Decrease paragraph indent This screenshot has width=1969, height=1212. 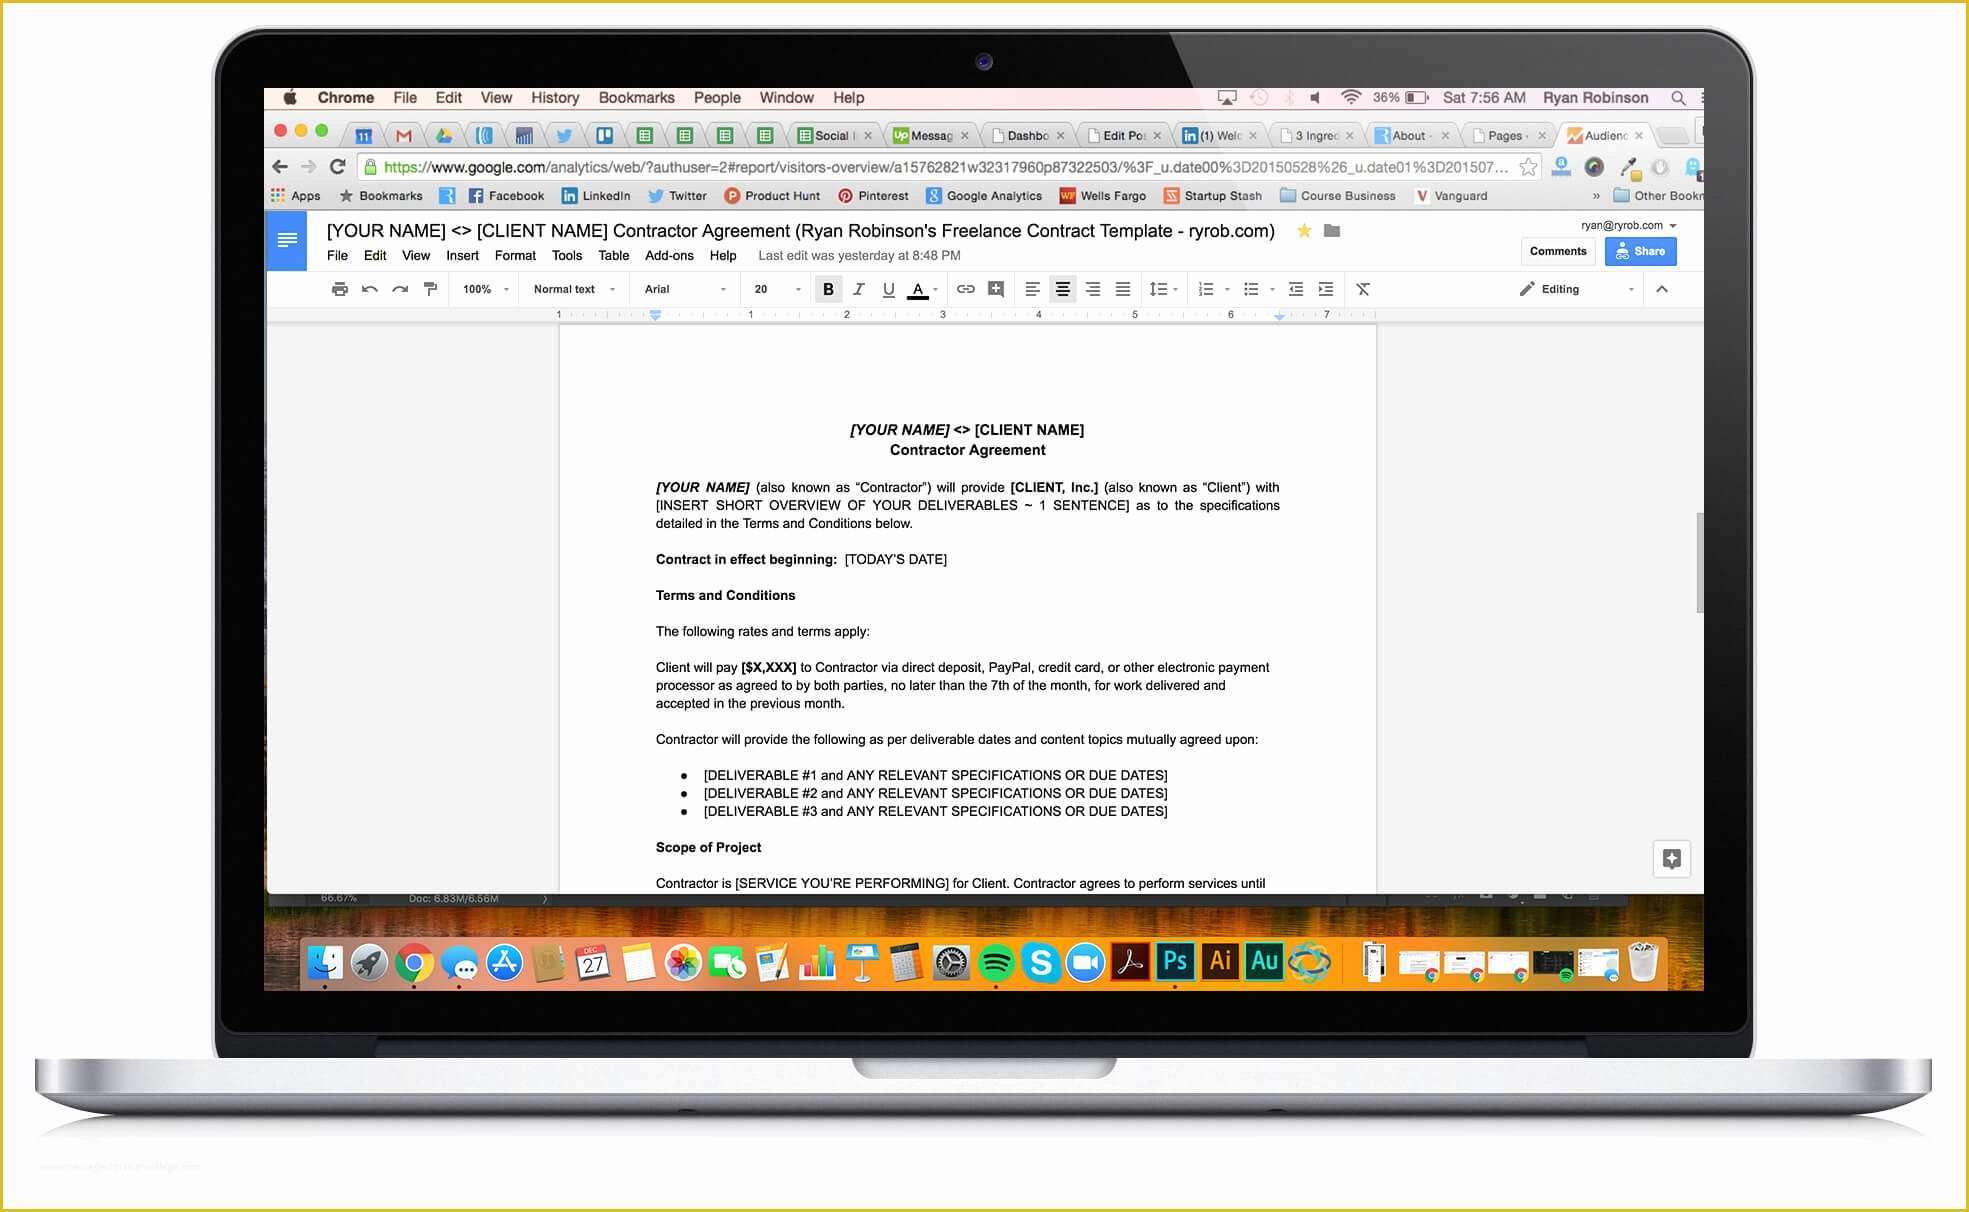coord(1296,289)
